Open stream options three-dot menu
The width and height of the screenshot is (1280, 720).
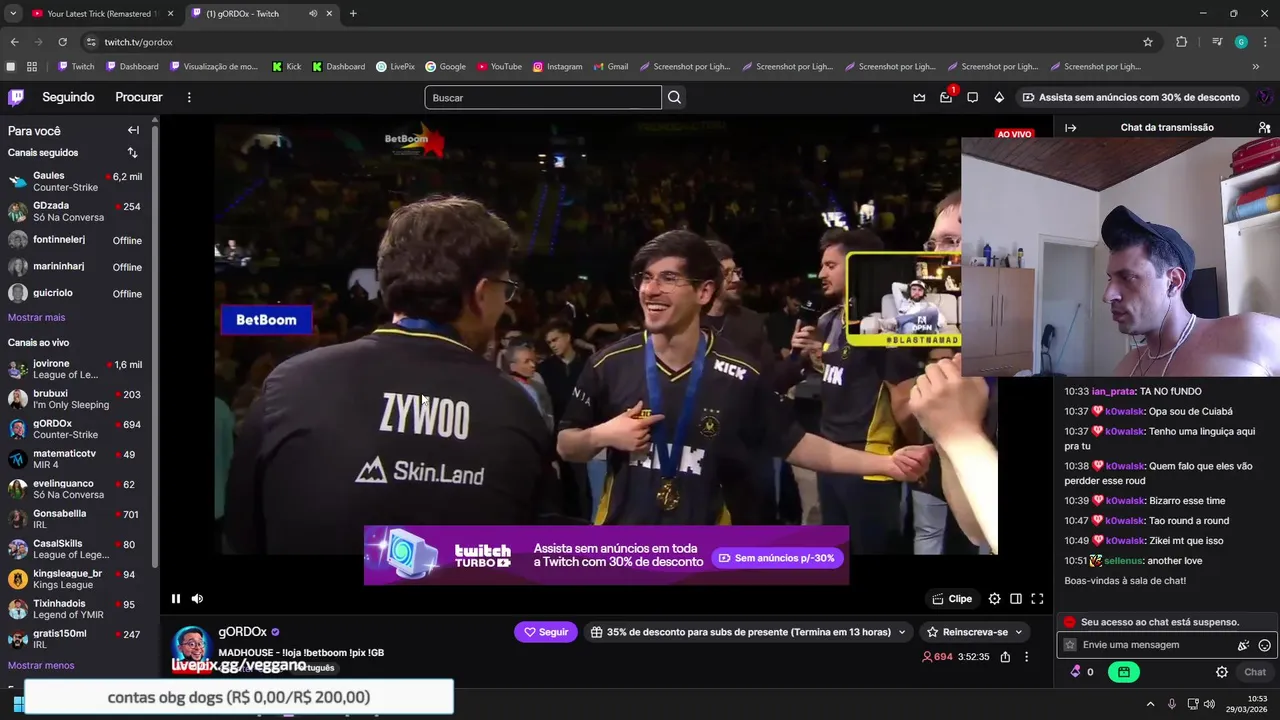point(1026,657)
